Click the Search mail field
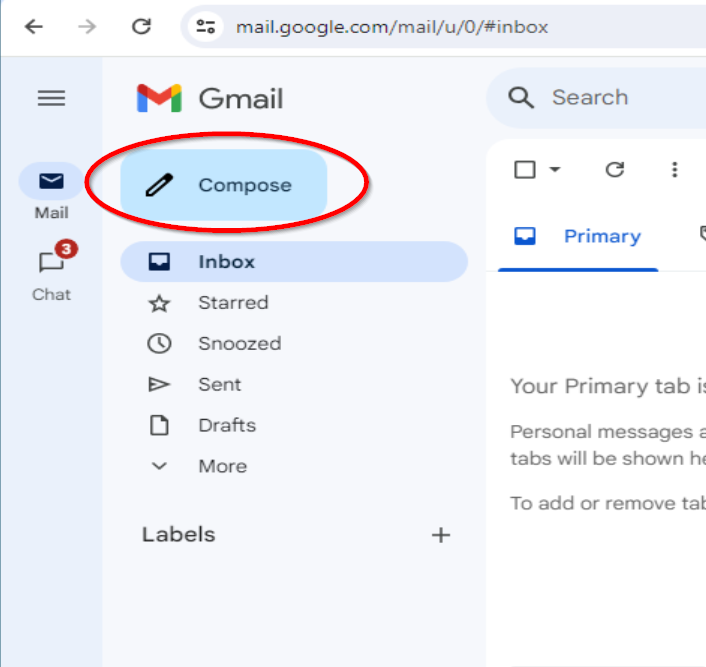Image resolution: width=706 pixels, height=667 pixels. tap(620, 98)
